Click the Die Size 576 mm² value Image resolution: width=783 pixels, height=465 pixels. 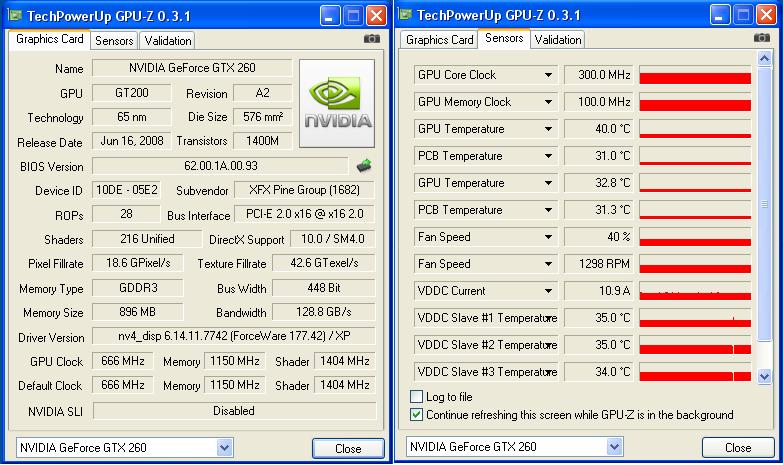tap(263, 117)
